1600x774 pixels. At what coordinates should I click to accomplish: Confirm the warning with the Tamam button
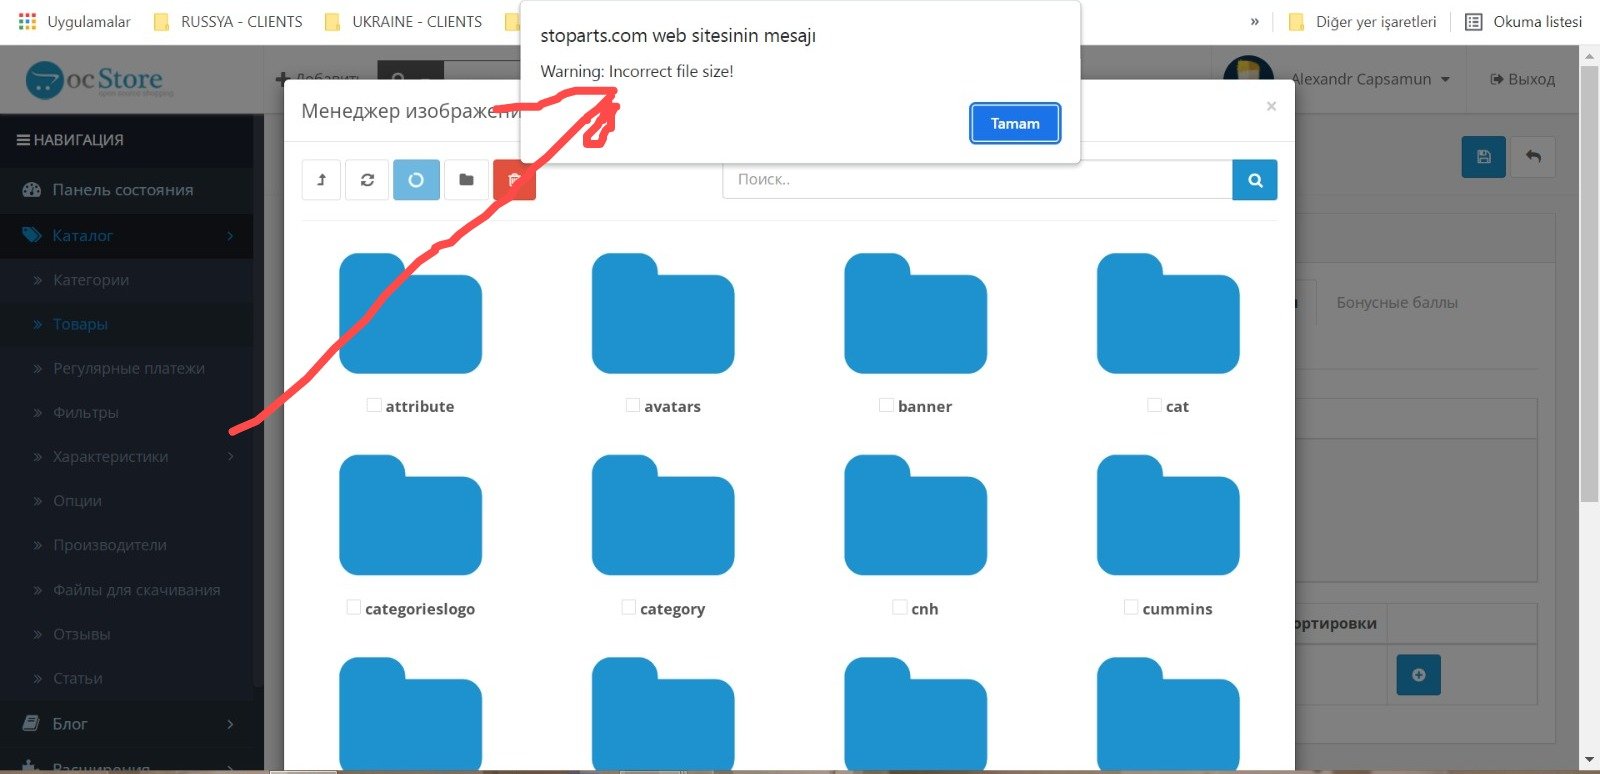pos(1015,124)
